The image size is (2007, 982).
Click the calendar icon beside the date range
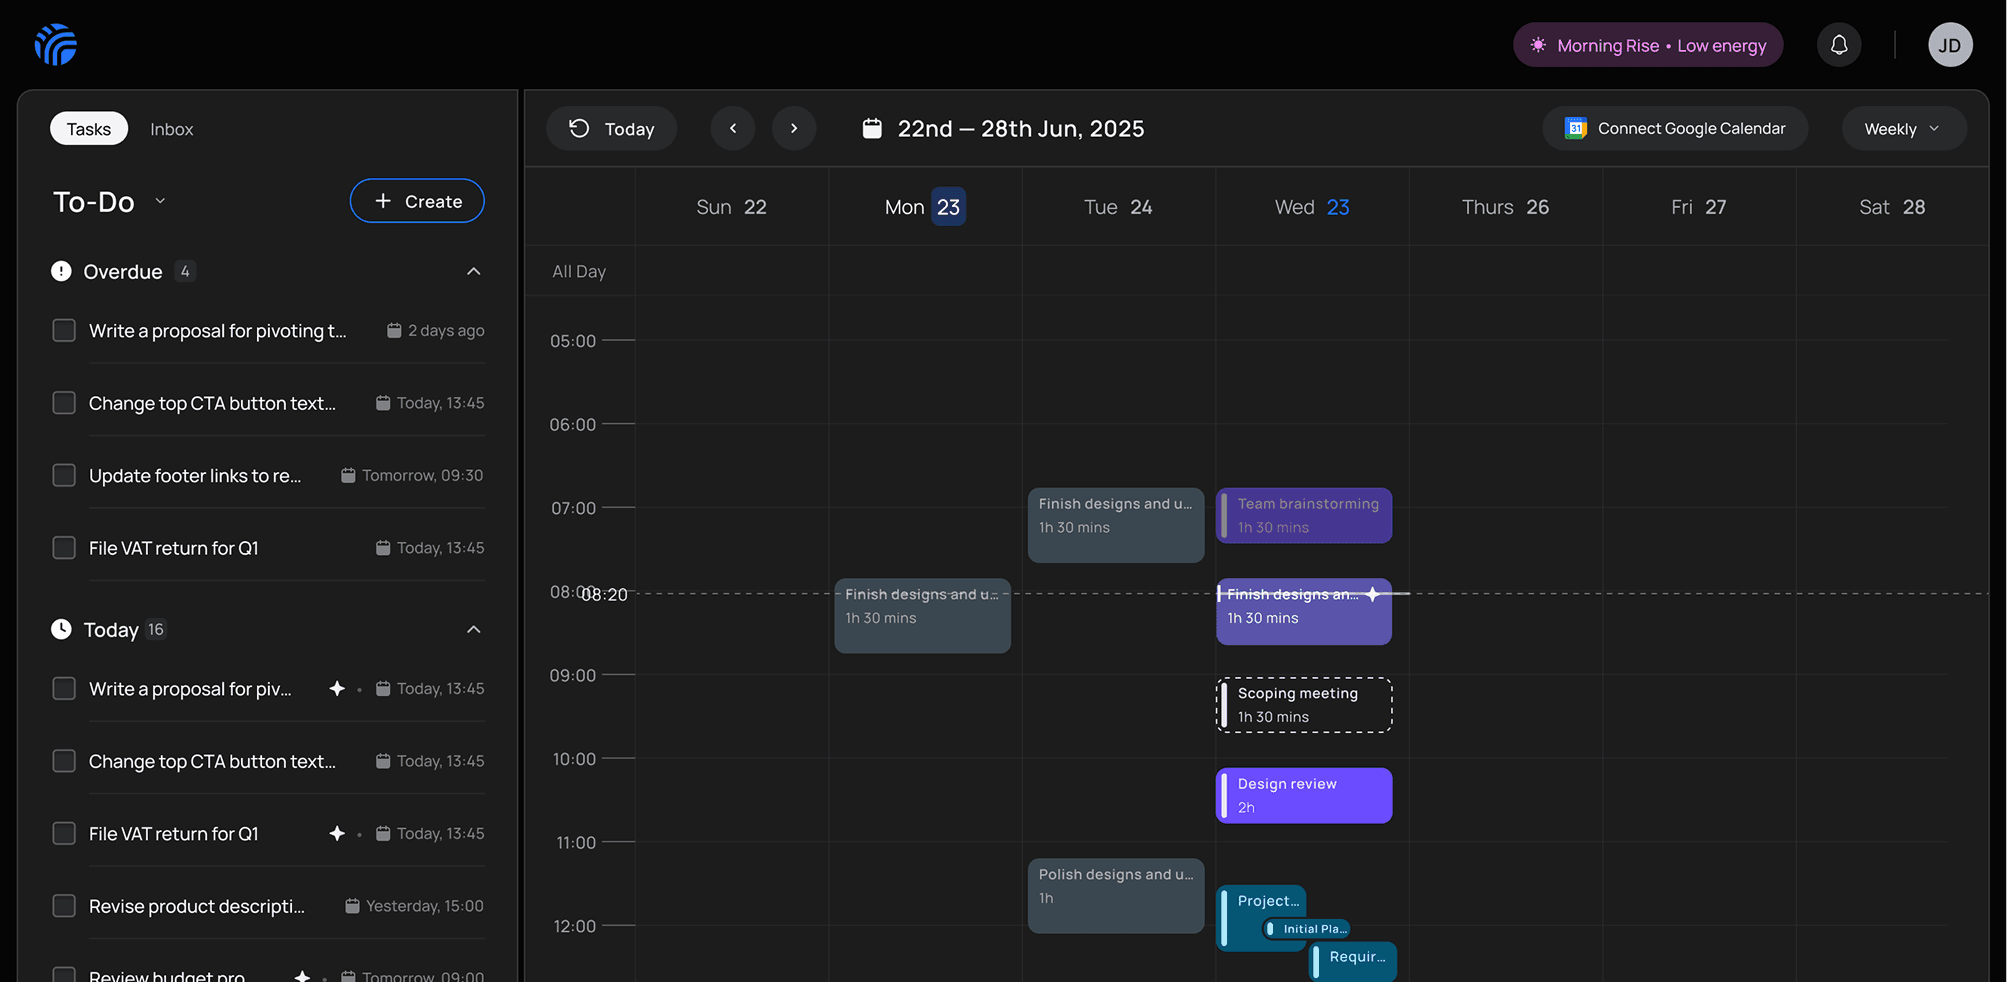click(872, 128)
